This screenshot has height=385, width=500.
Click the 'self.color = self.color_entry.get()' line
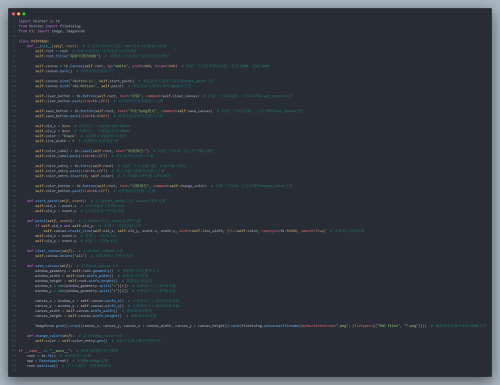tap(98, 341)
